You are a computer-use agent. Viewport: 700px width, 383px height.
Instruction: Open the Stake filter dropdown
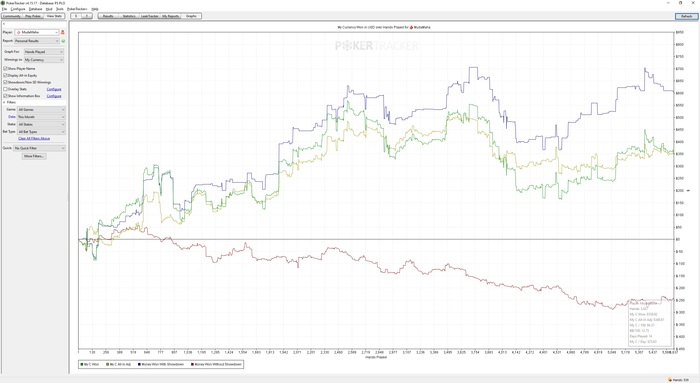coord(42,125)
